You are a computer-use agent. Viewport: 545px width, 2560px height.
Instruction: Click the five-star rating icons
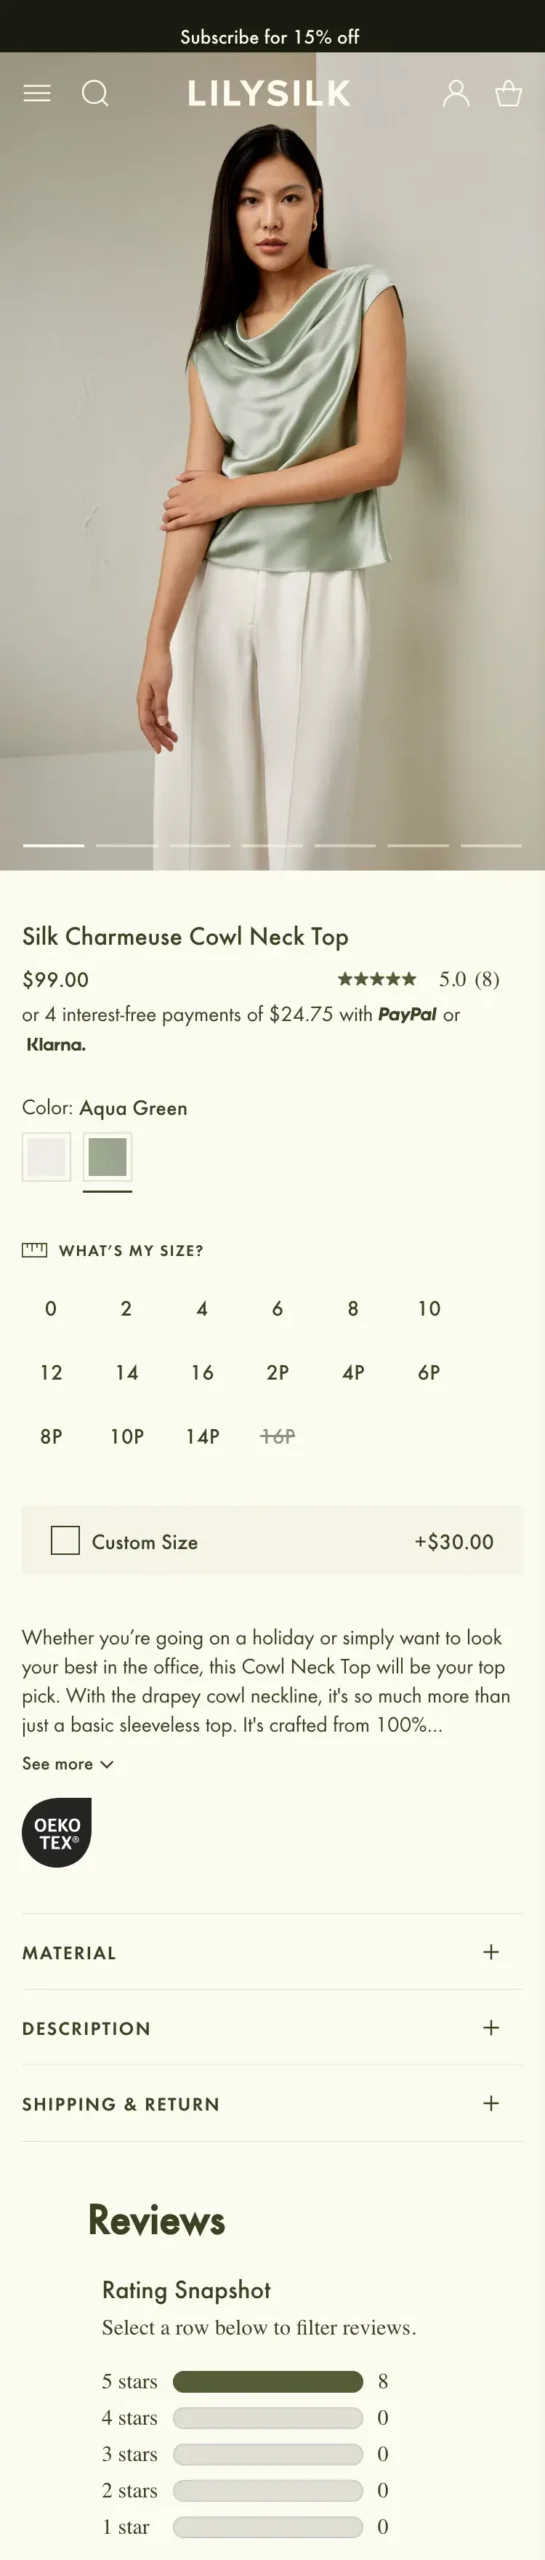[x=377, y=979]
